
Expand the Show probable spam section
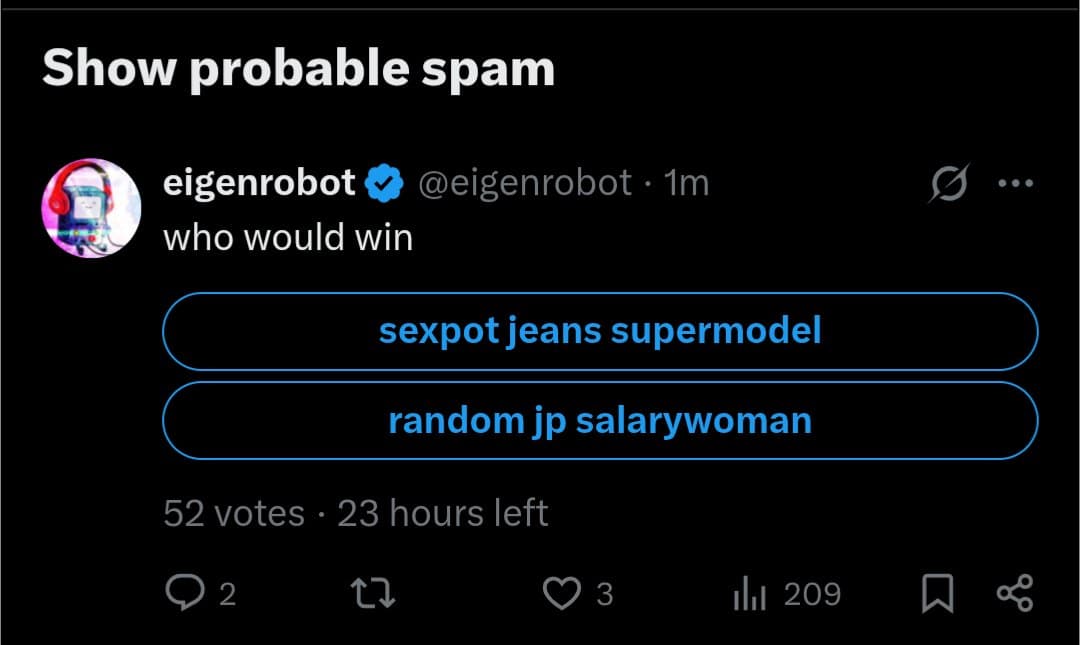pos(298,69)
